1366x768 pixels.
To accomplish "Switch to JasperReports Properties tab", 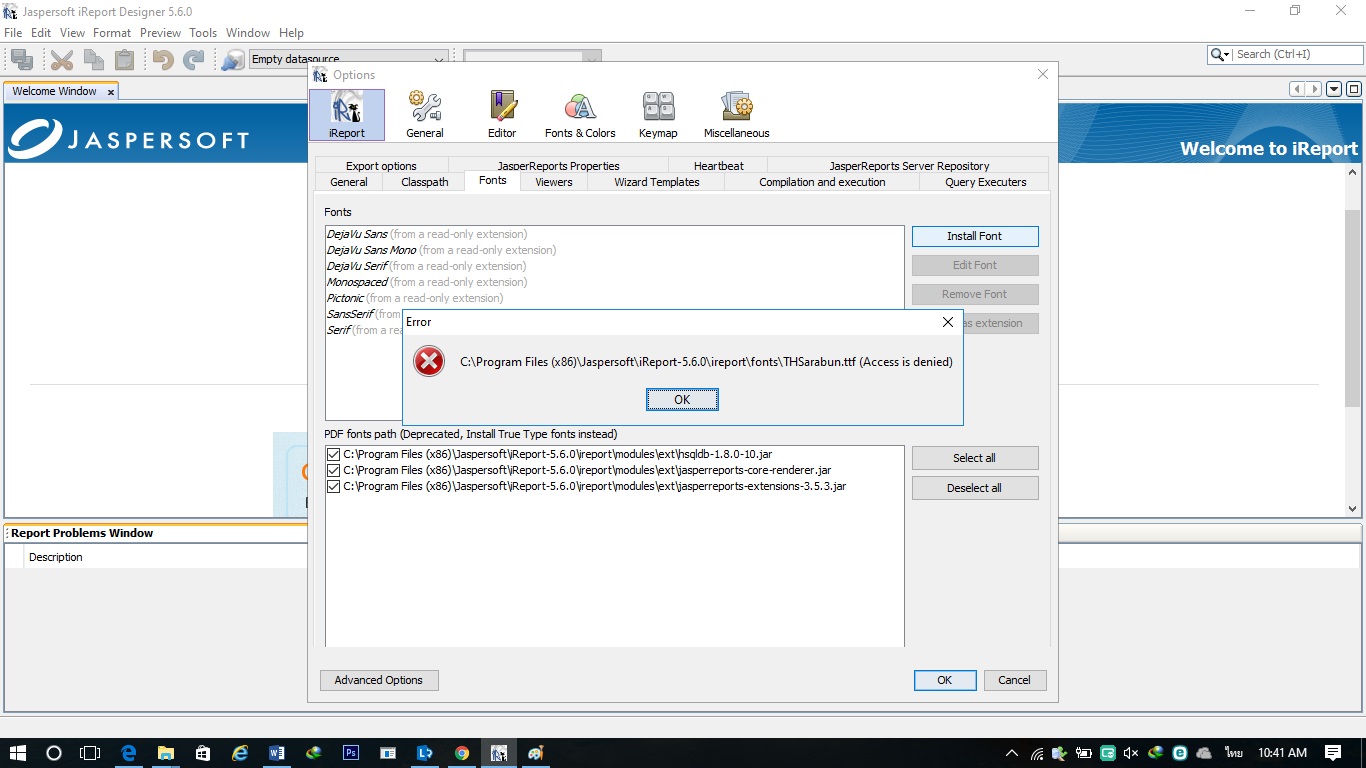I will coord(558,166).
